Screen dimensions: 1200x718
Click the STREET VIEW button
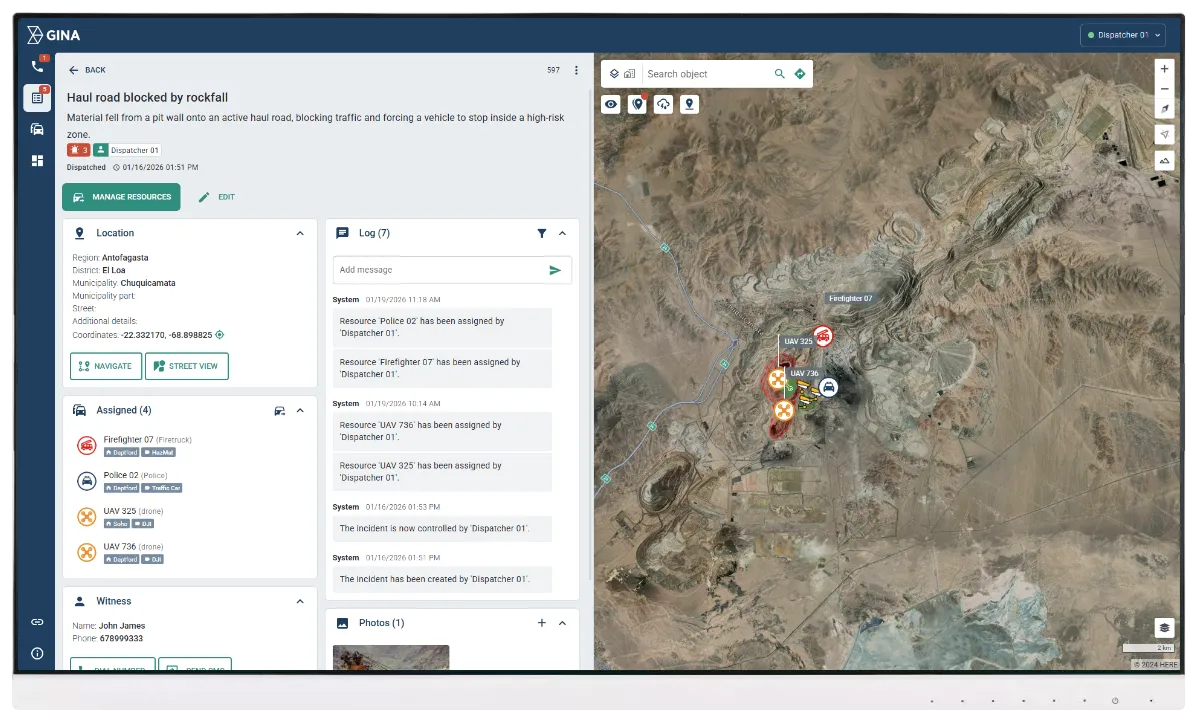(186, 366)
